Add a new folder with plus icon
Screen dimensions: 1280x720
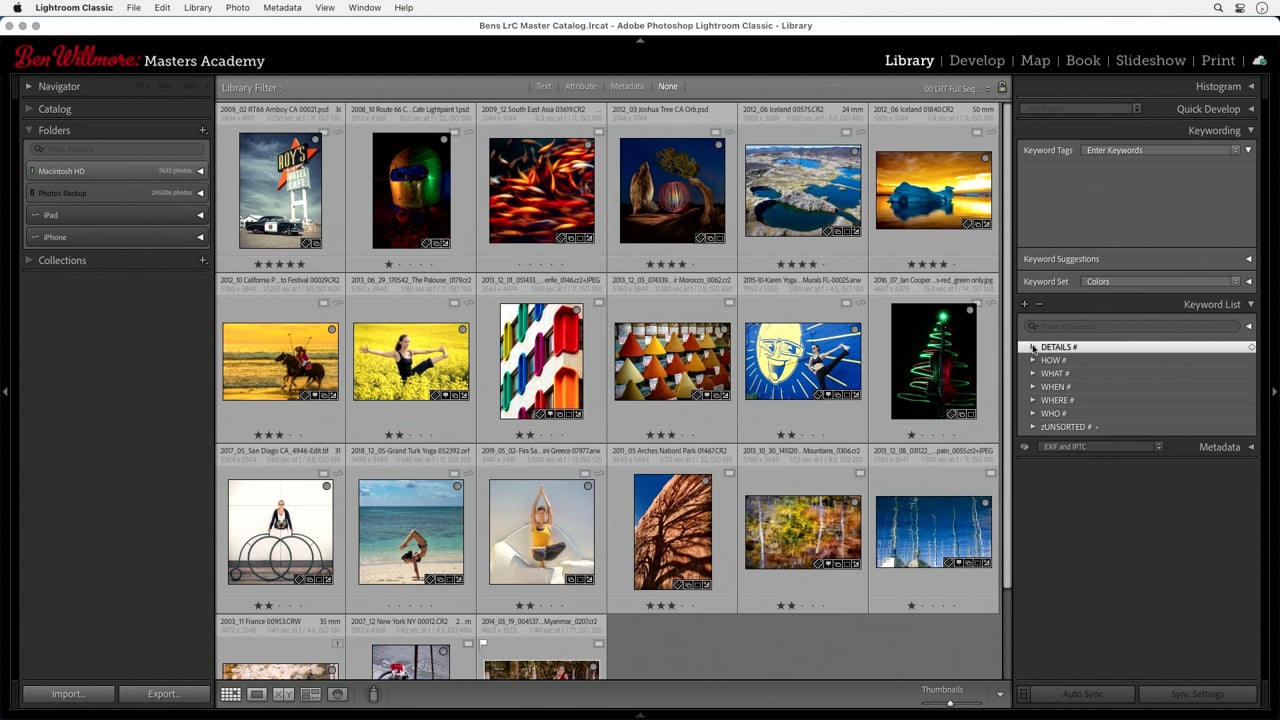(203, 130)
